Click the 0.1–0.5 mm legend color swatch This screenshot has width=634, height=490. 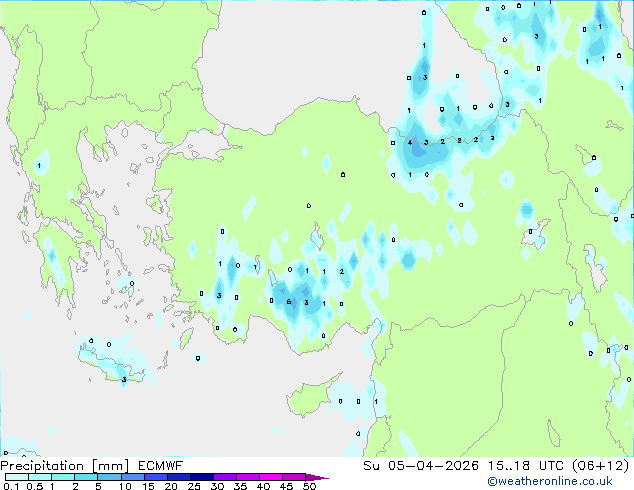17,477
